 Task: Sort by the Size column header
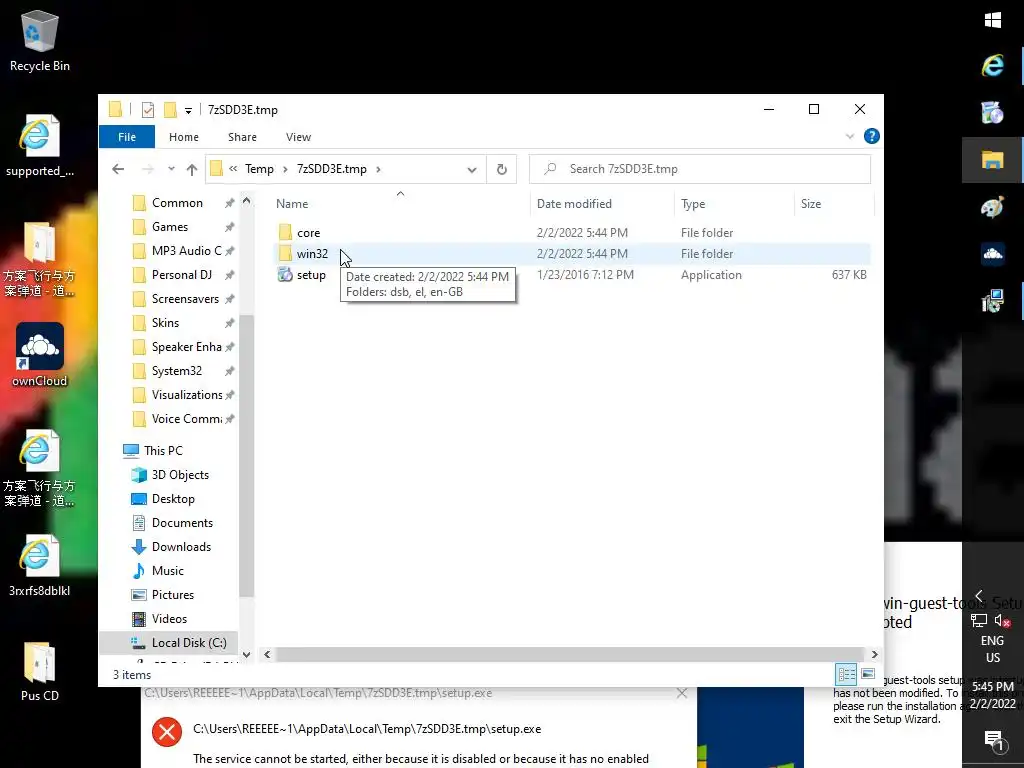point(834,204)
